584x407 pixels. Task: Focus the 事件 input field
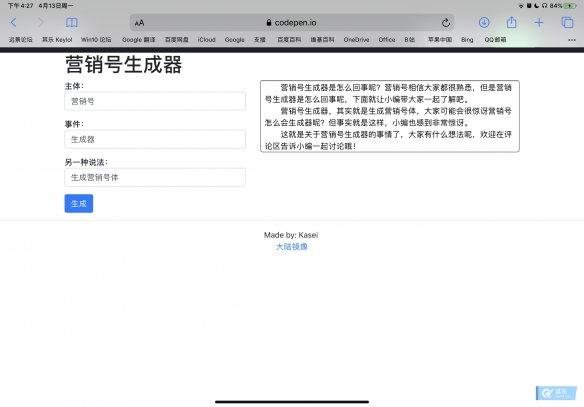coord(155,139)
